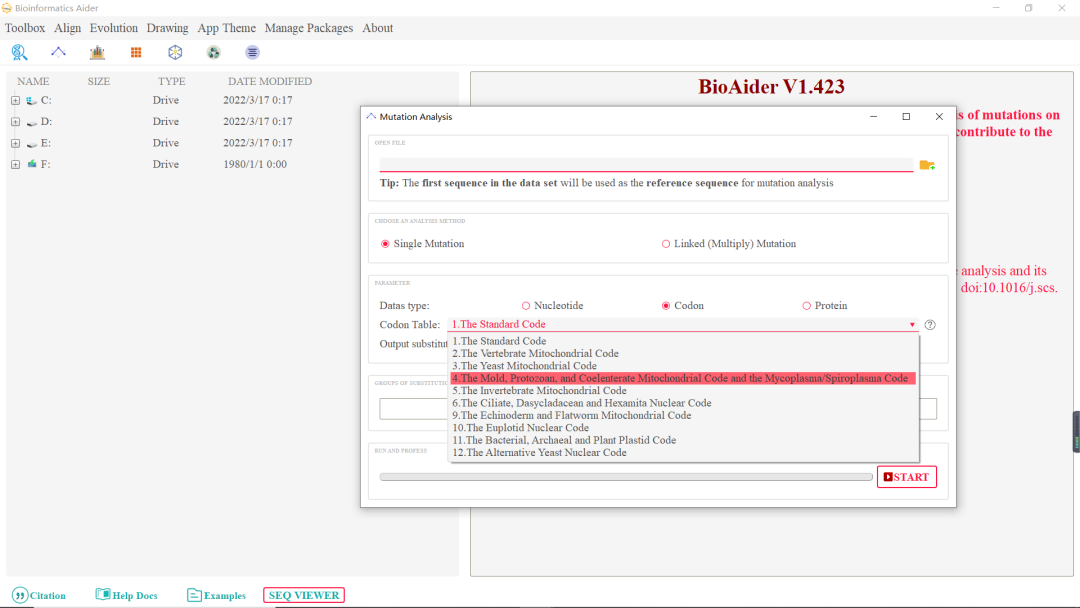Open the App Theme menu
This screenshot has height=608, width=1080.
(x=227, y=28)
